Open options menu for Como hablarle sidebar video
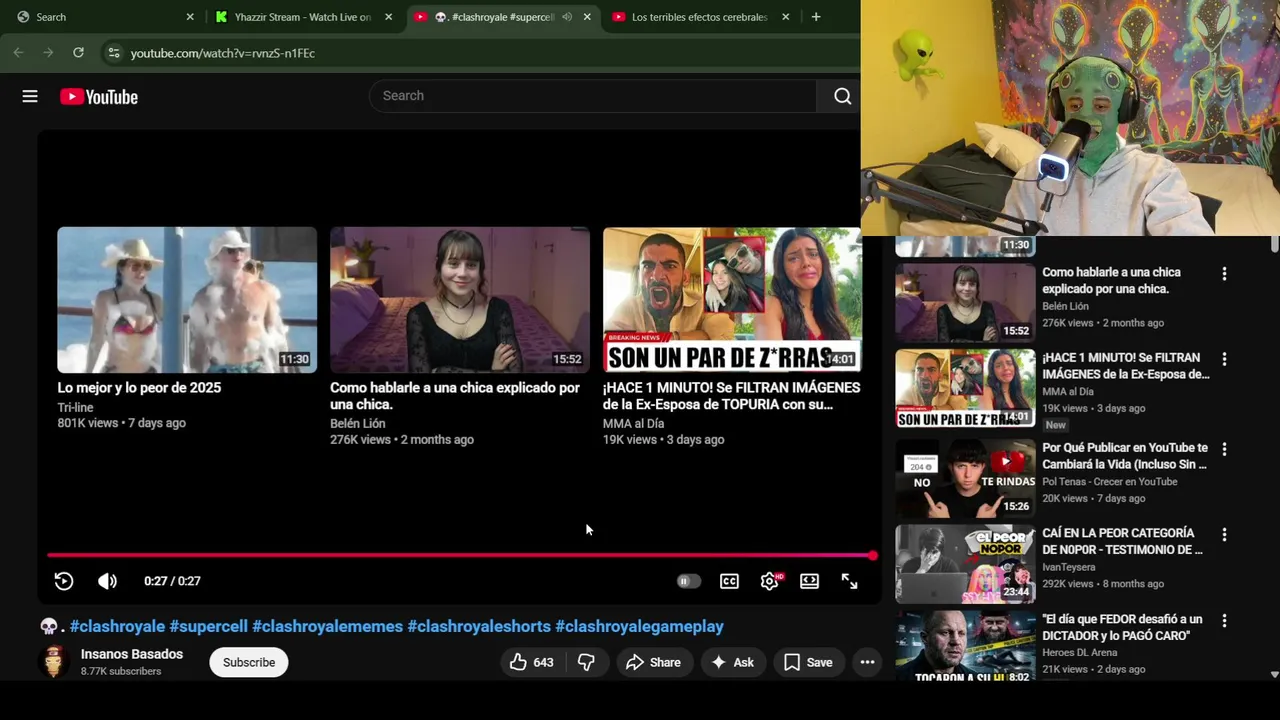 click(x=1224, y=274)
